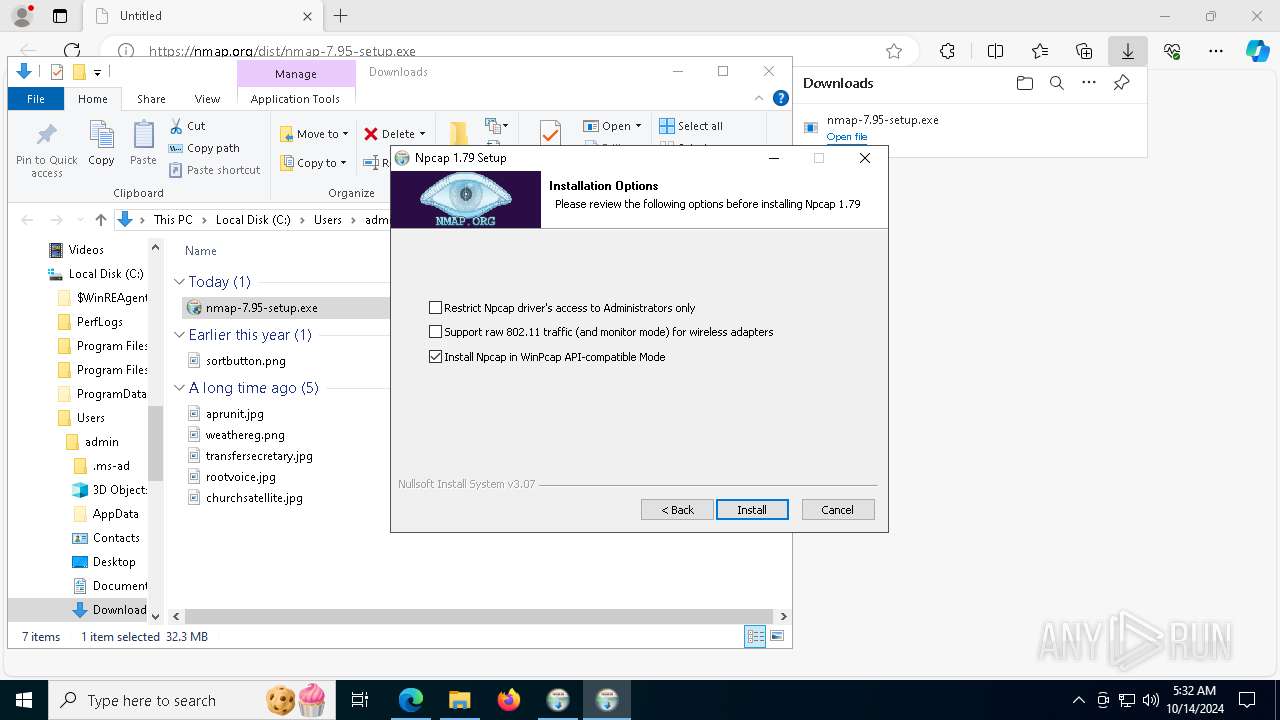Go Back in Npcap Setup wizard
The image size is (1280, 720).
tap(677, 510)
